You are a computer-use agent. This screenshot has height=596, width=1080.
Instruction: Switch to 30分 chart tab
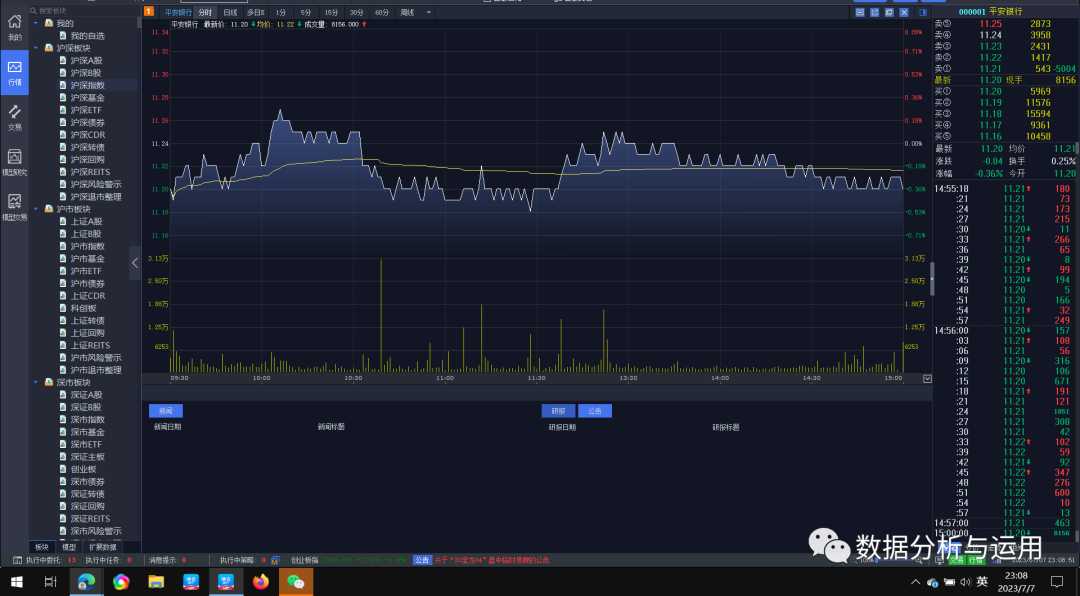click(x=356, y=12)
